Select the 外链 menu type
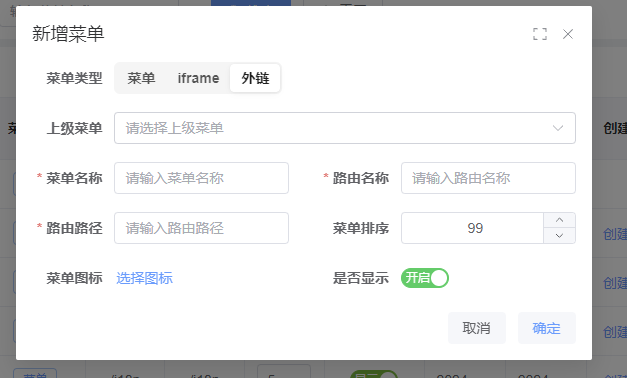The image size is (627, 378). [255, 78]
